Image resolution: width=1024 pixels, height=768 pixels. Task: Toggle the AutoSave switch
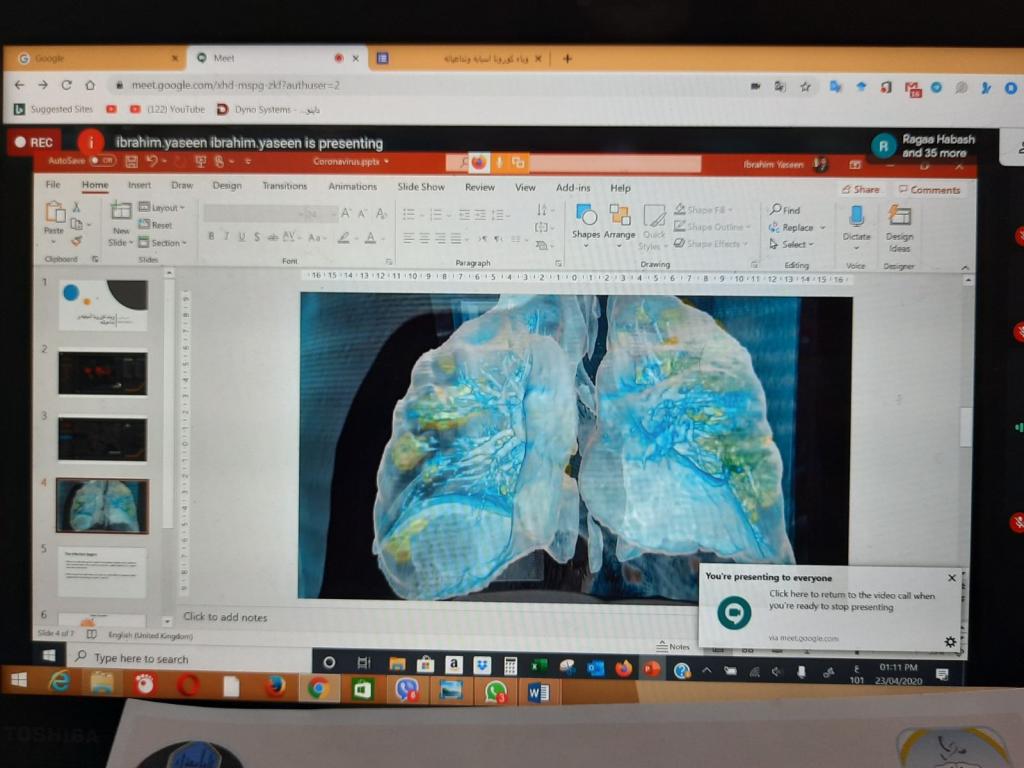tap(102, 160)
